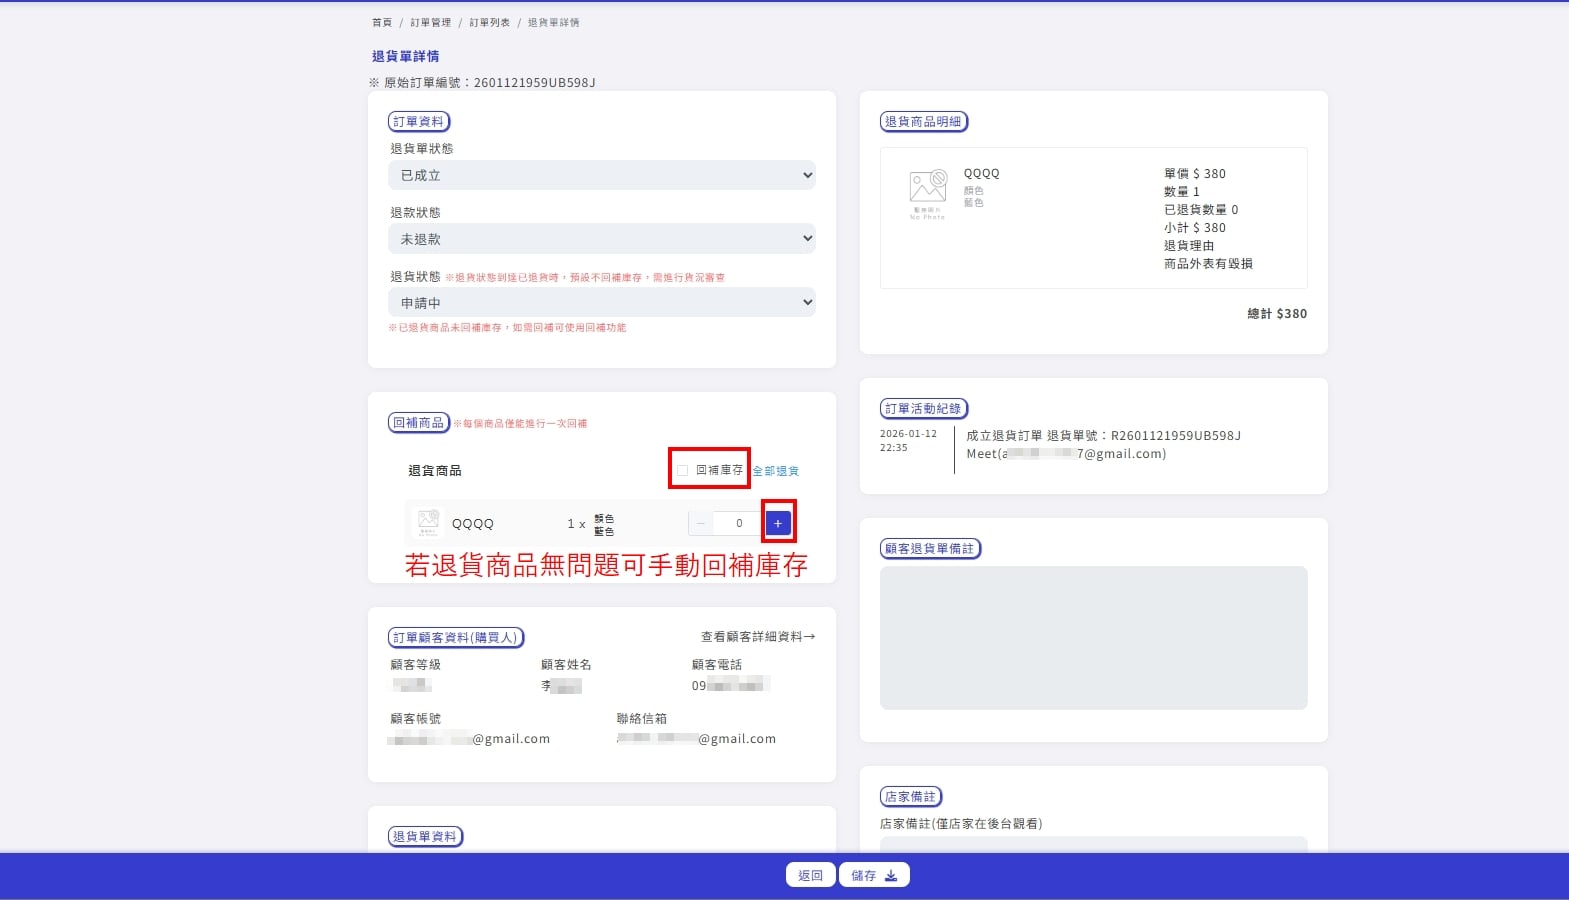Click the 退貨商品明細 section label
The height and width of the screenshot is (900, 1569).
[x=924, y=122]
